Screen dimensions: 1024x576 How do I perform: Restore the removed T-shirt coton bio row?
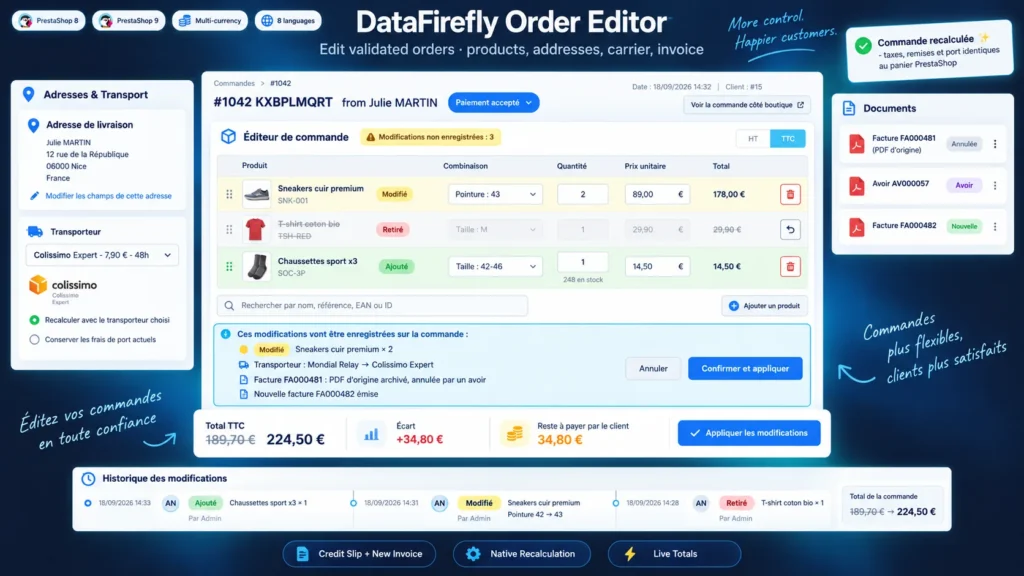(790, 229)
